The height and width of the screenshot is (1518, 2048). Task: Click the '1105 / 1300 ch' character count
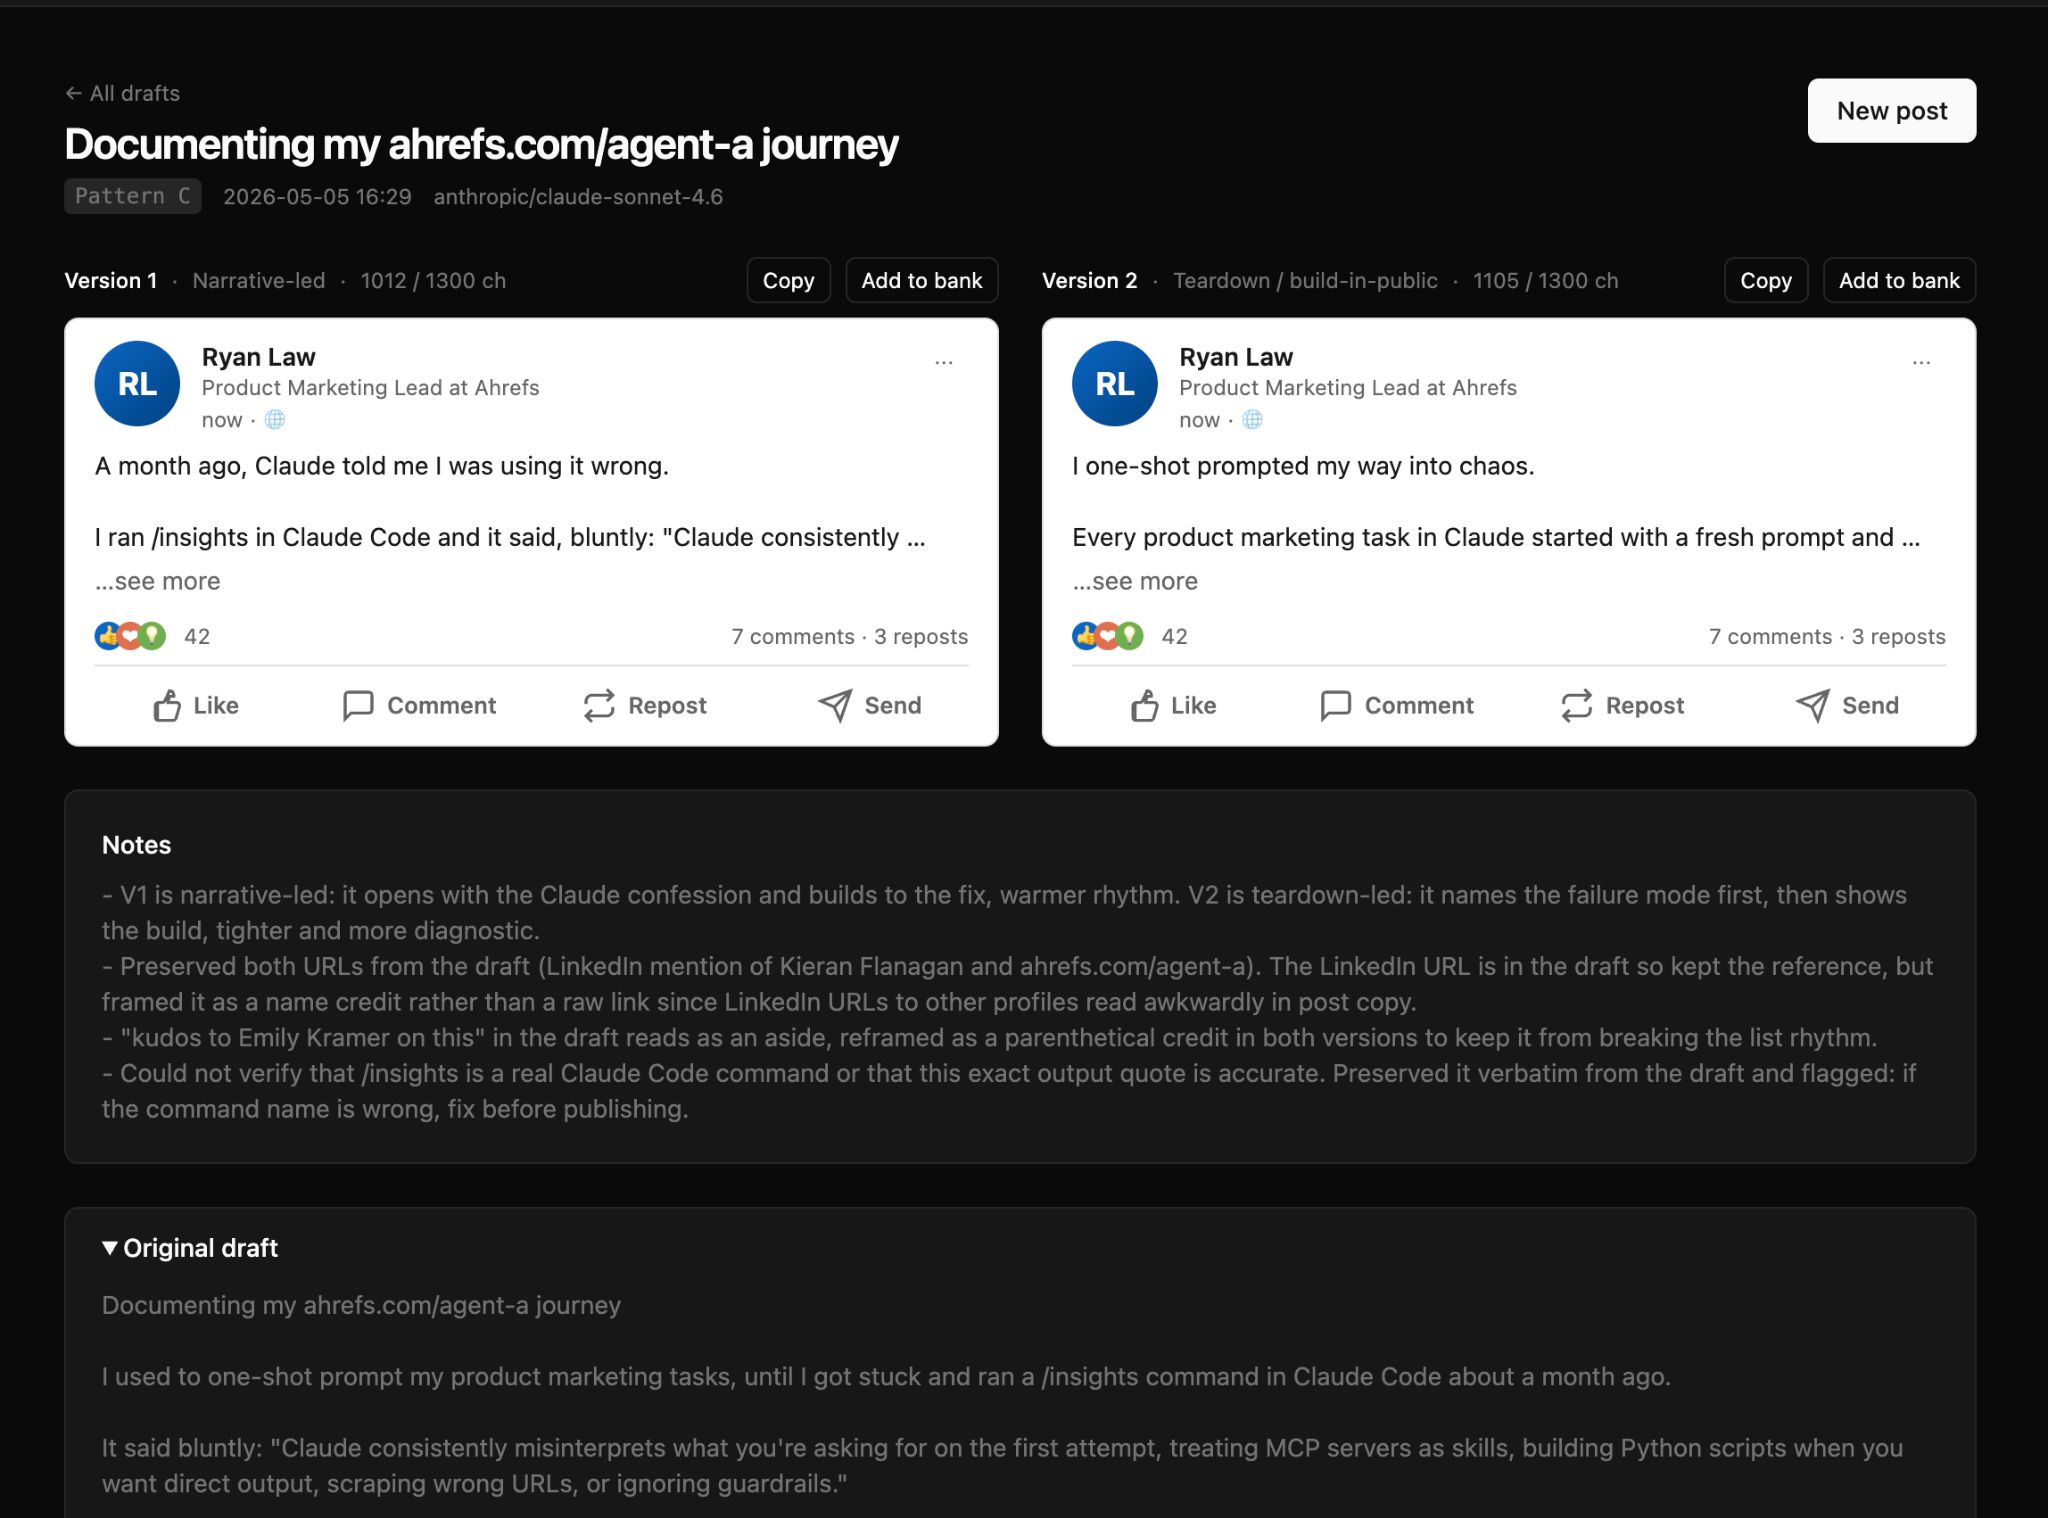[1545, 281]
